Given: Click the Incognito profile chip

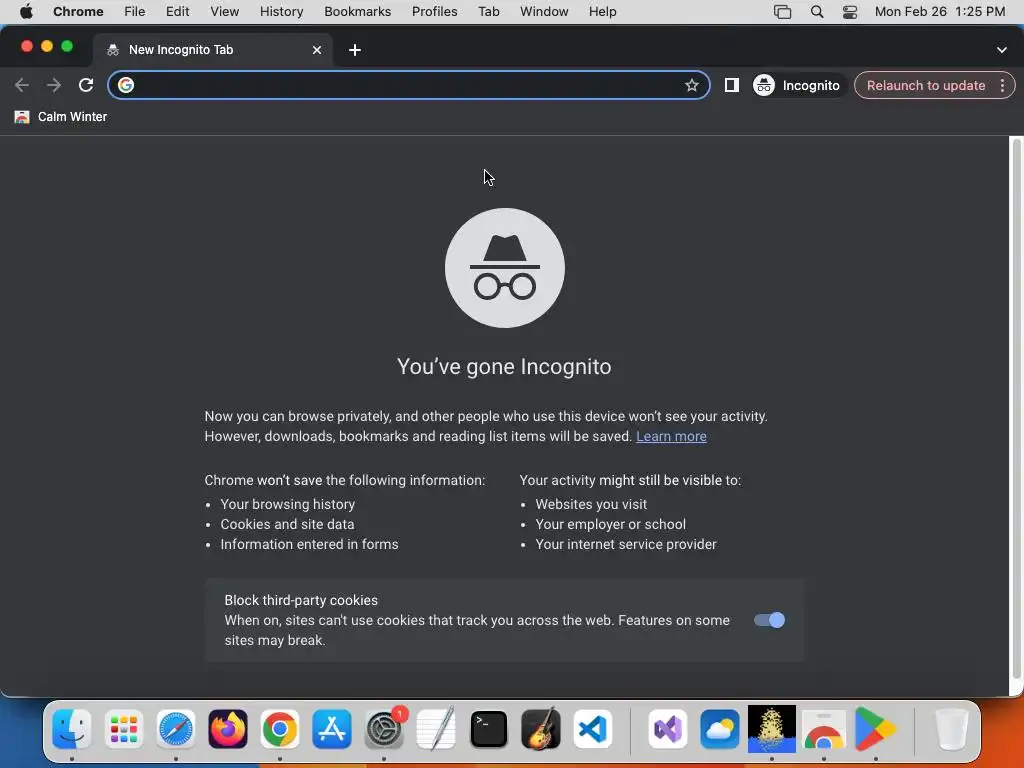Looking at the screenshot, I should tap(797, 85).
